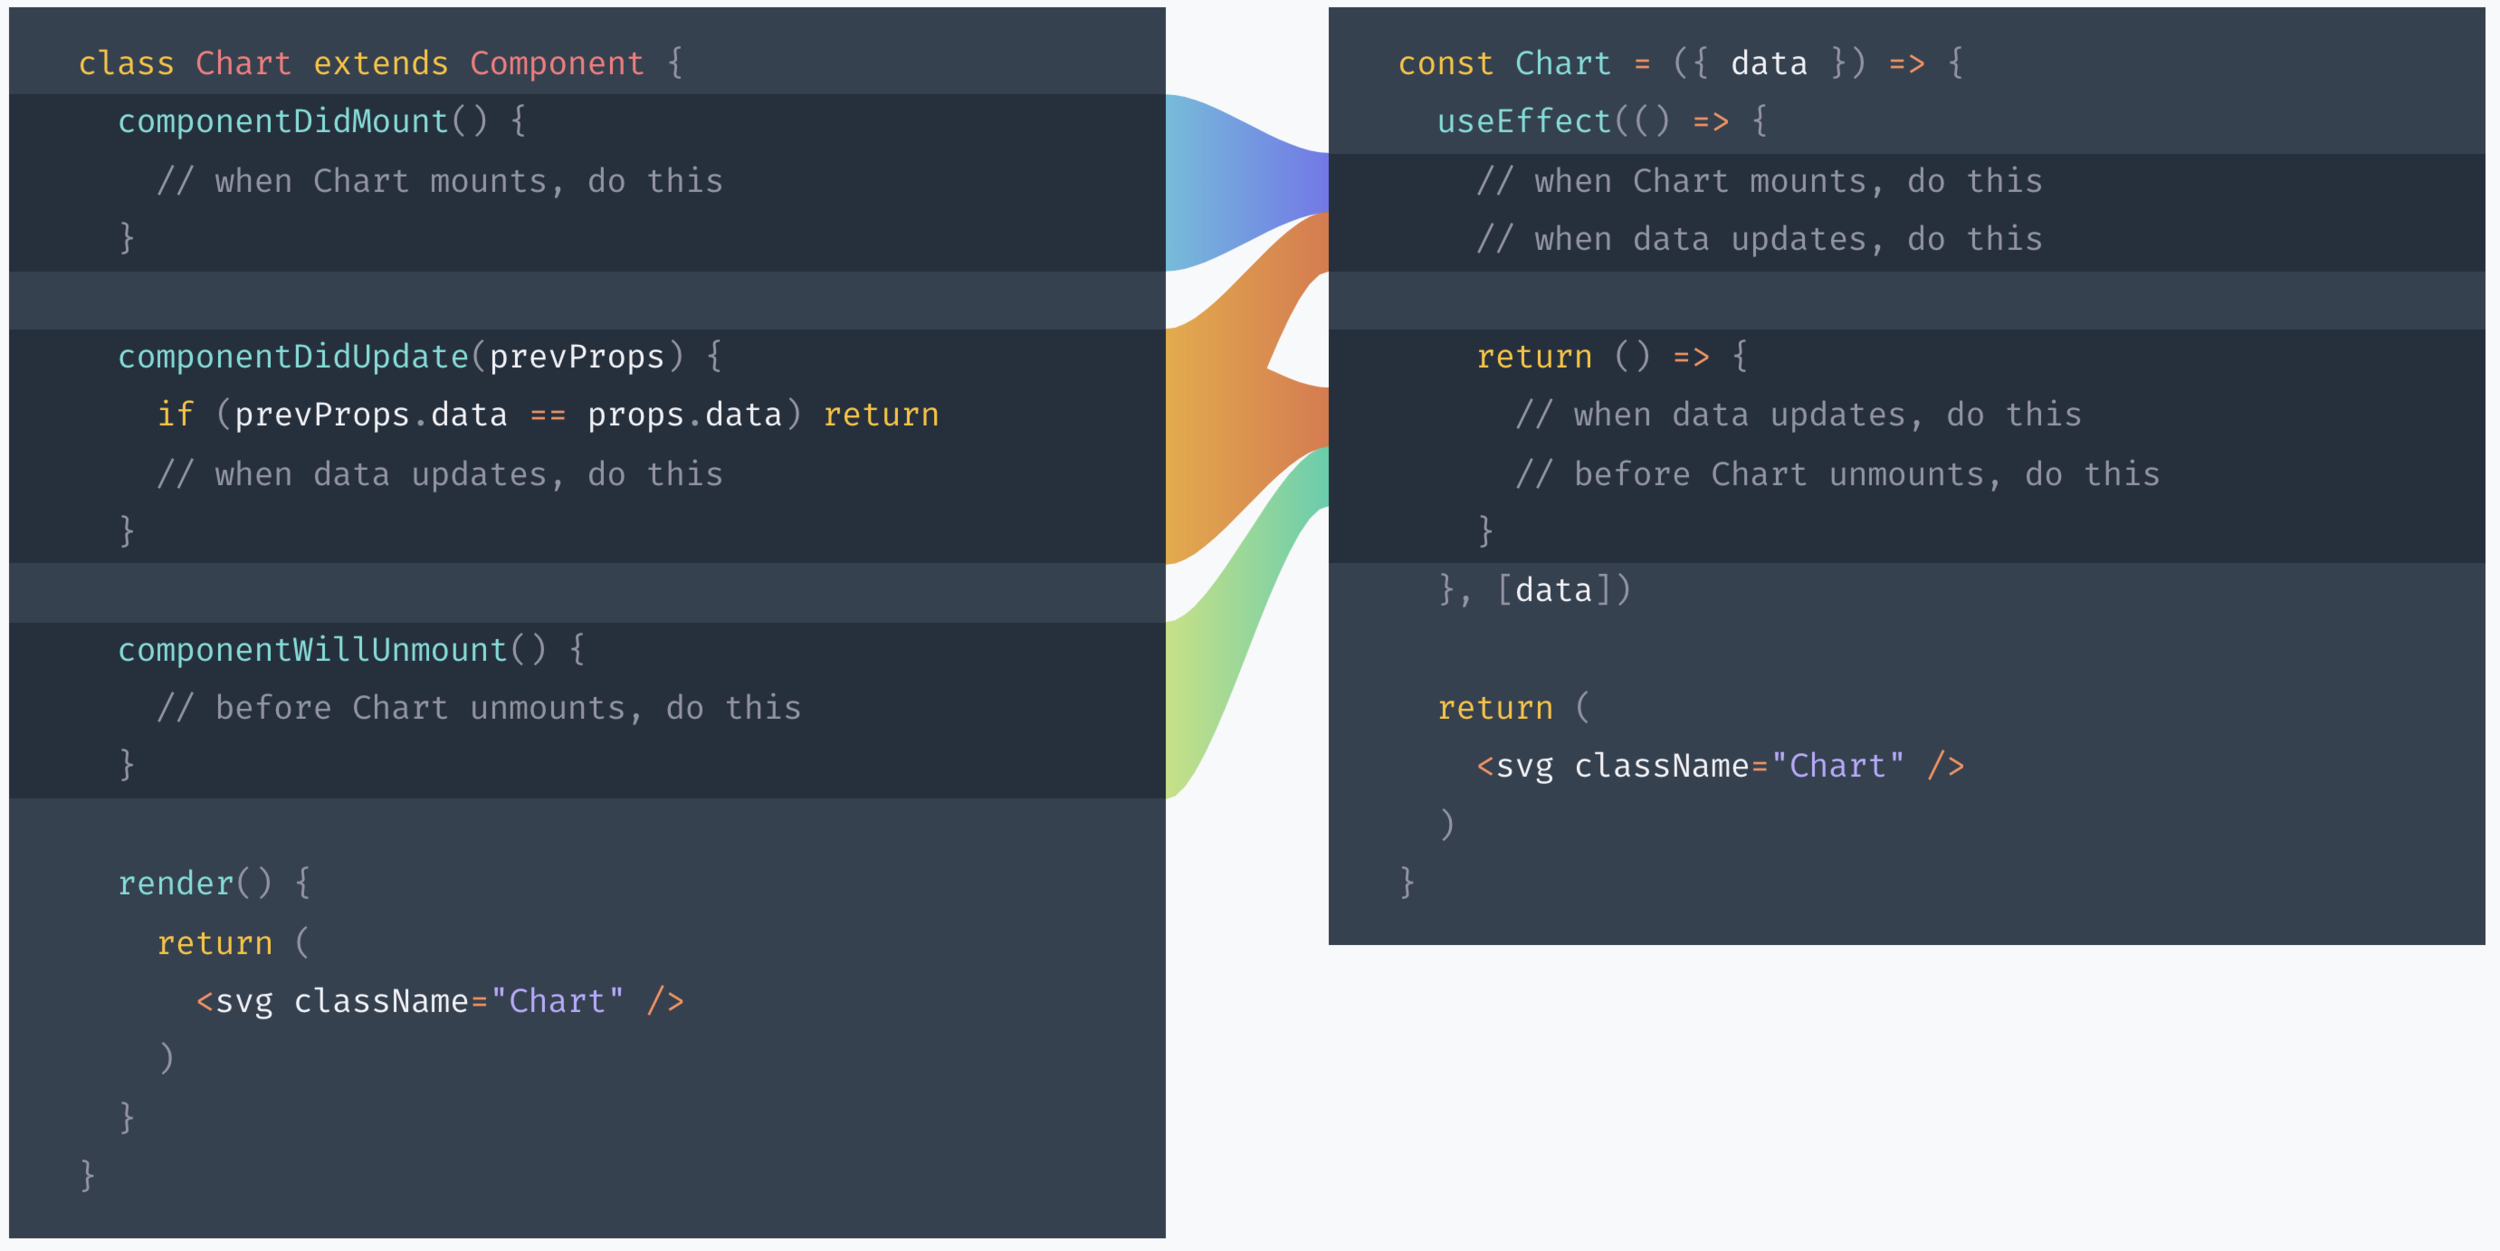The image size is (2500, 1251).
Task: Click the svg className line in right panel
Action: coord(1720,766)
